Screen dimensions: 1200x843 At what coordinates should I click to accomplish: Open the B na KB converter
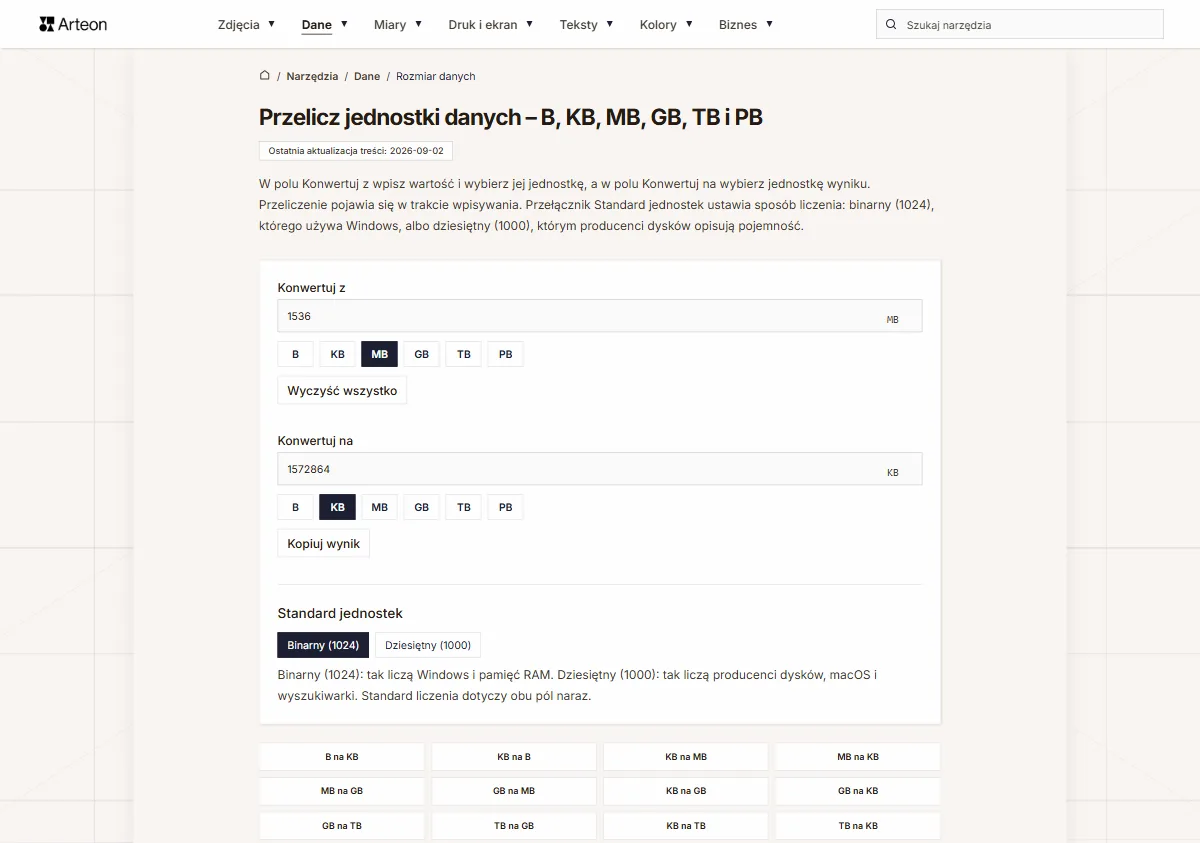[x=342, y=757]
